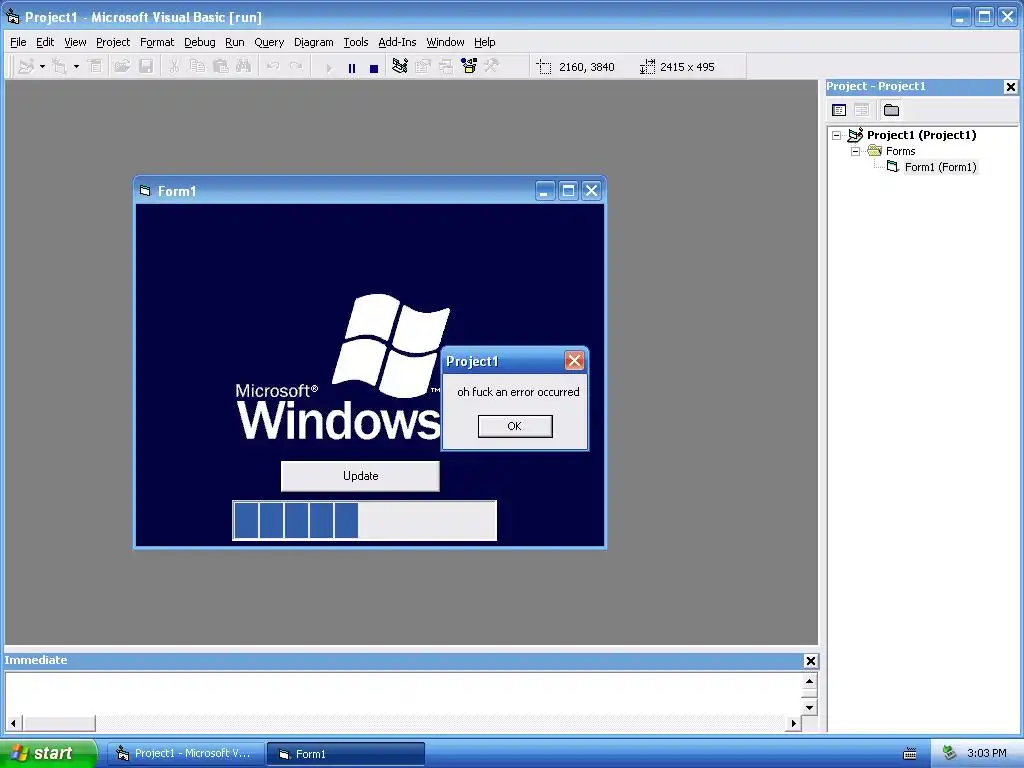The image size is (1024, 768).
Task: Close the Form1 window
Action: [591, 191]
